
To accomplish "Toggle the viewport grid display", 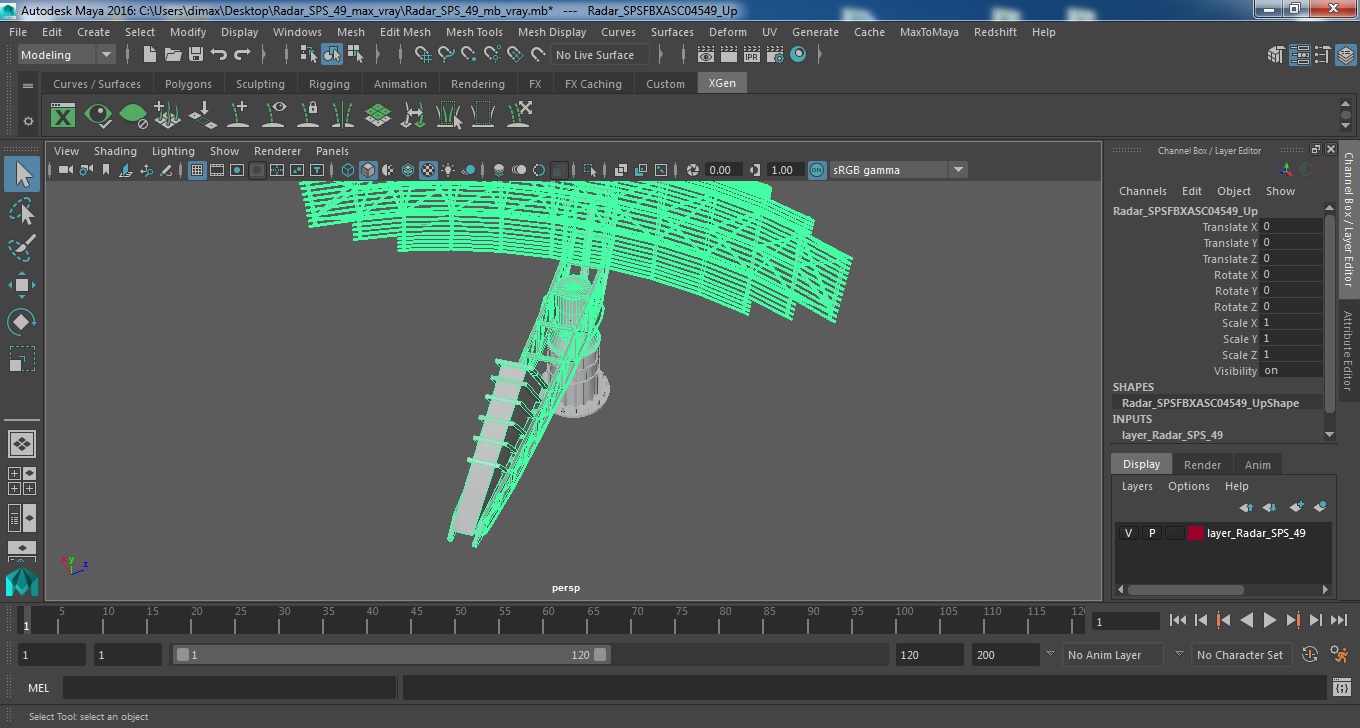I will (x=197, y=170).
